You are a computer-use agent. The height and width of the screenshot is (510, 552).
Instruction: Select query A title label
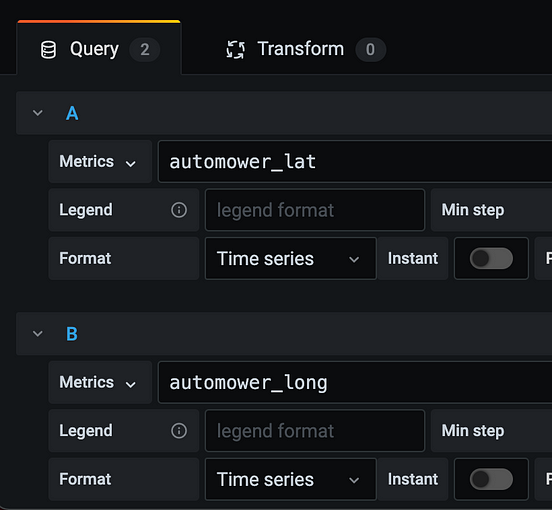(72, 113)
